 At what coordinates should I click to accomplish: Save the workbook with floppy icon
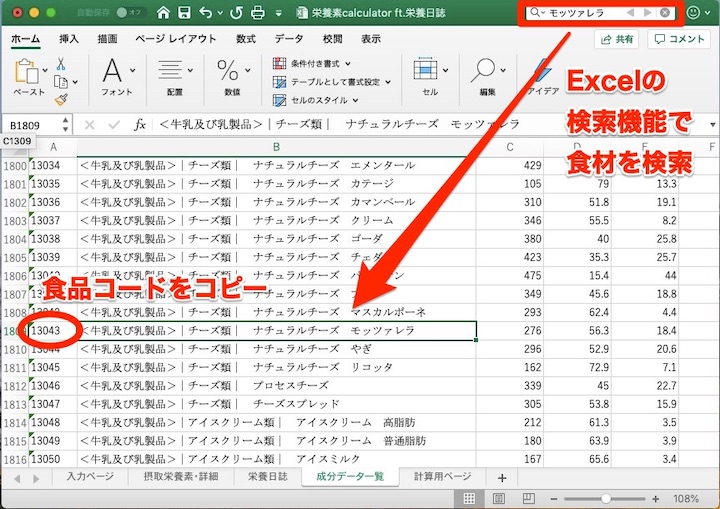185,12
